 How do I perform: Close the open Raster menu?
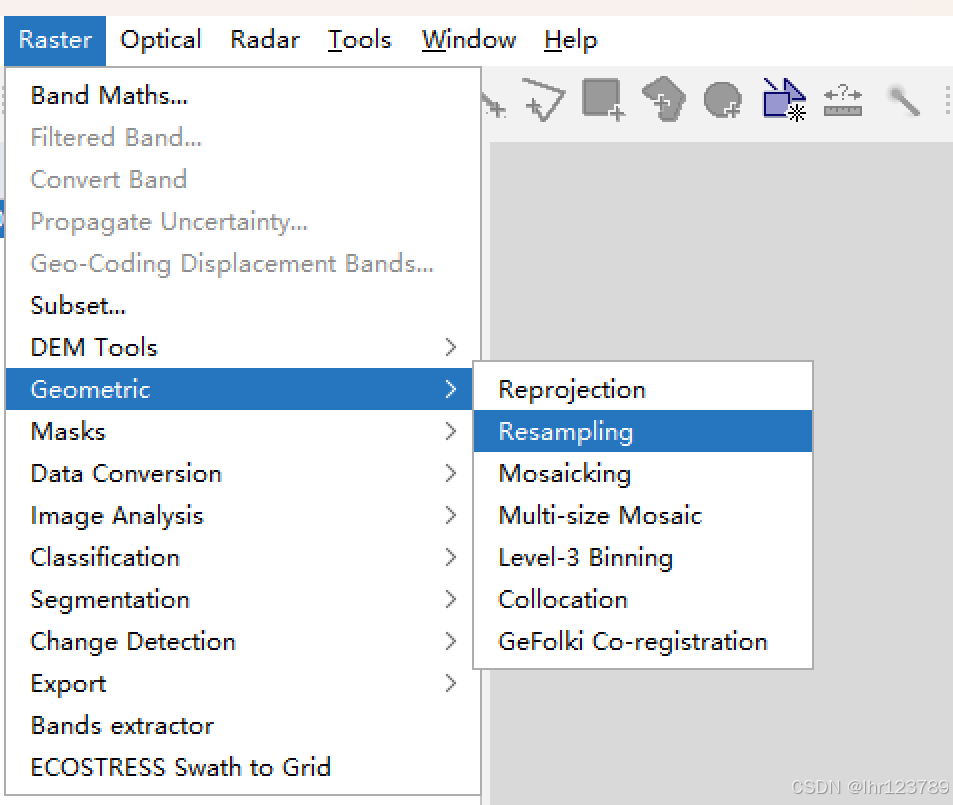55,40
